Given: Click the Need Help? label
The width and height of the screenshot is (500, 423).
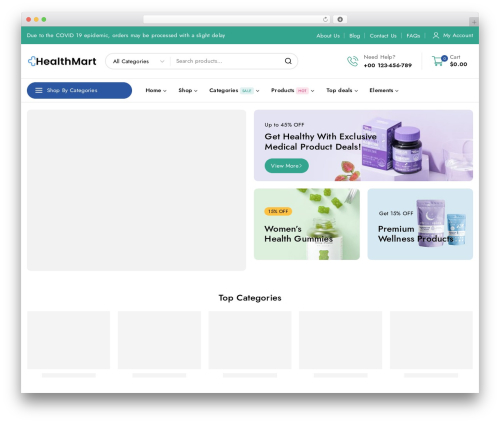Looking at the screenshot, I should 379,57.
